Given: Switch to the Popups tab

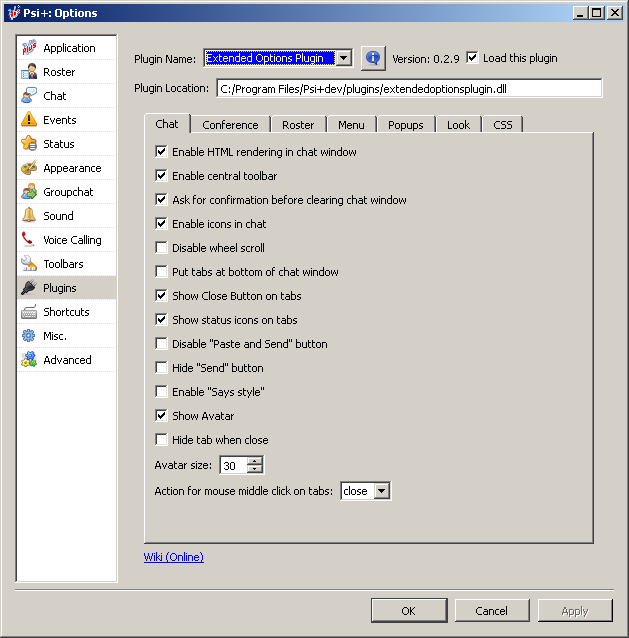Looking at the screenshot, I should coord(406,125).
